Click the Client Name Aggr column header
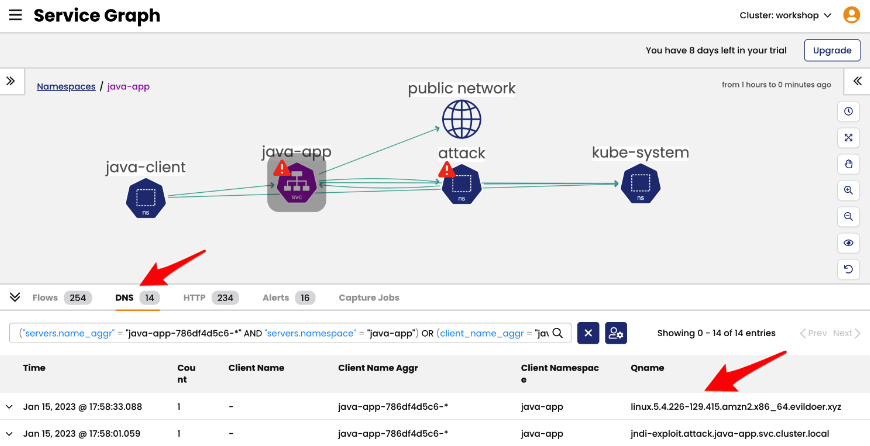The height and width of the screenshot is (446, 870). click(378, 368)
